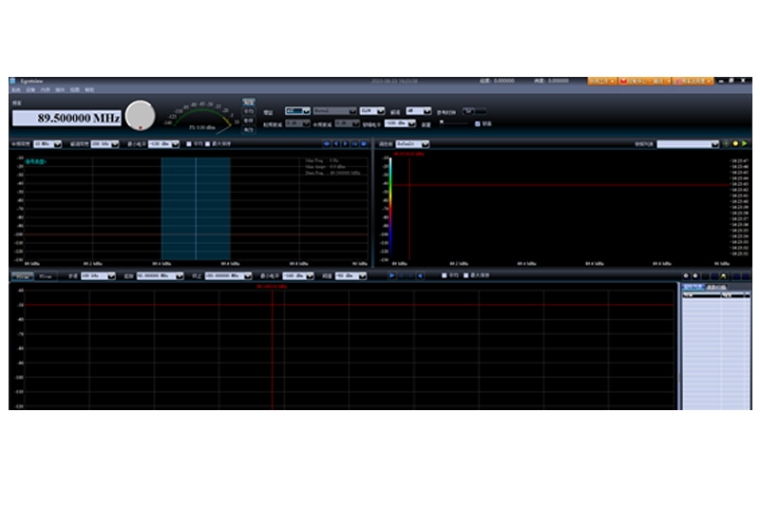Click the blue play arrow in spectrum toolbar
The width and height of the screenshot is (760, 506).
click(343, 144)
